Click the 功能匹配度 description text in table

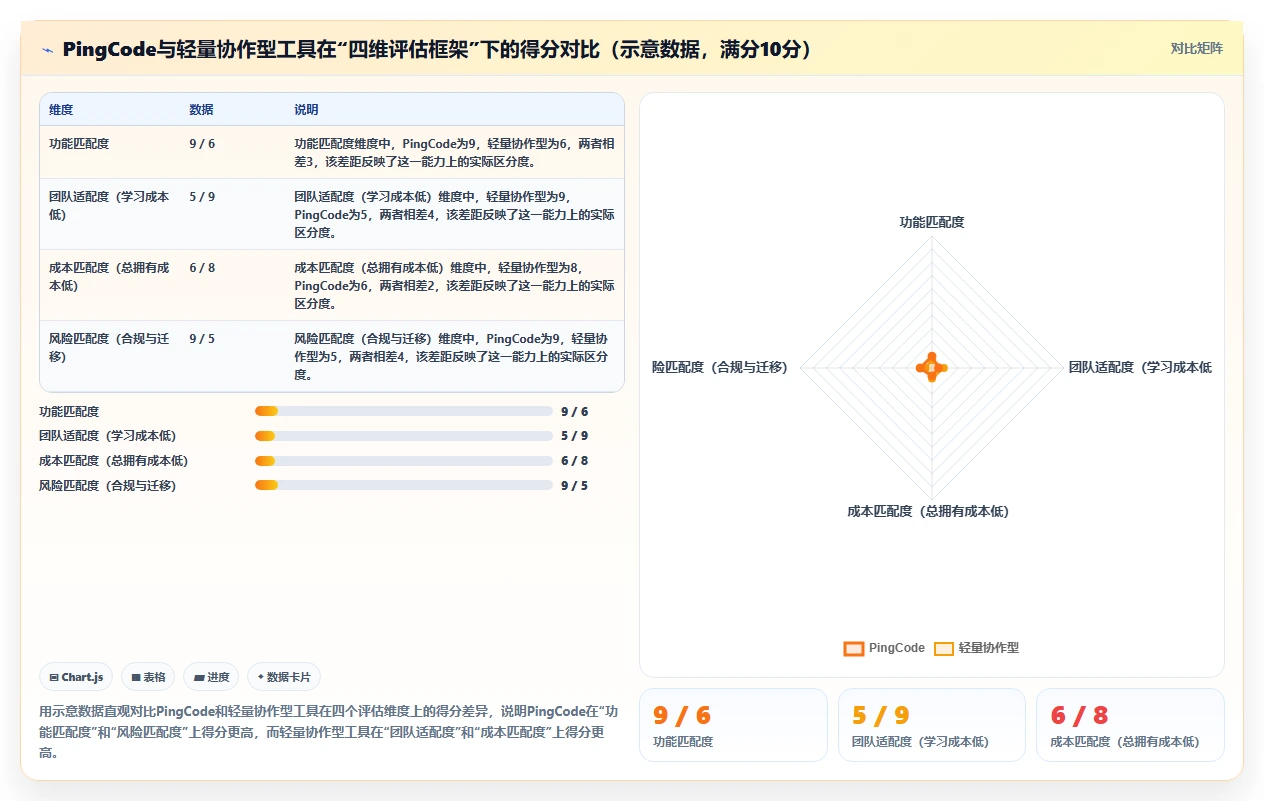454,153
